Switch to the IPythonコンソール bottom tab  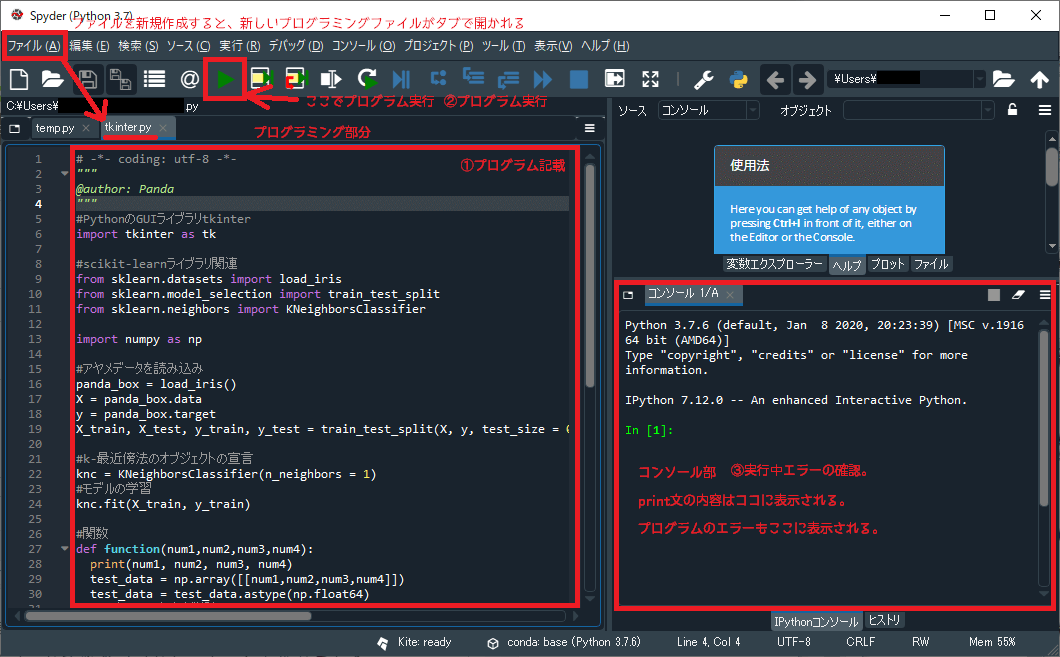click(x=816, y=621)
